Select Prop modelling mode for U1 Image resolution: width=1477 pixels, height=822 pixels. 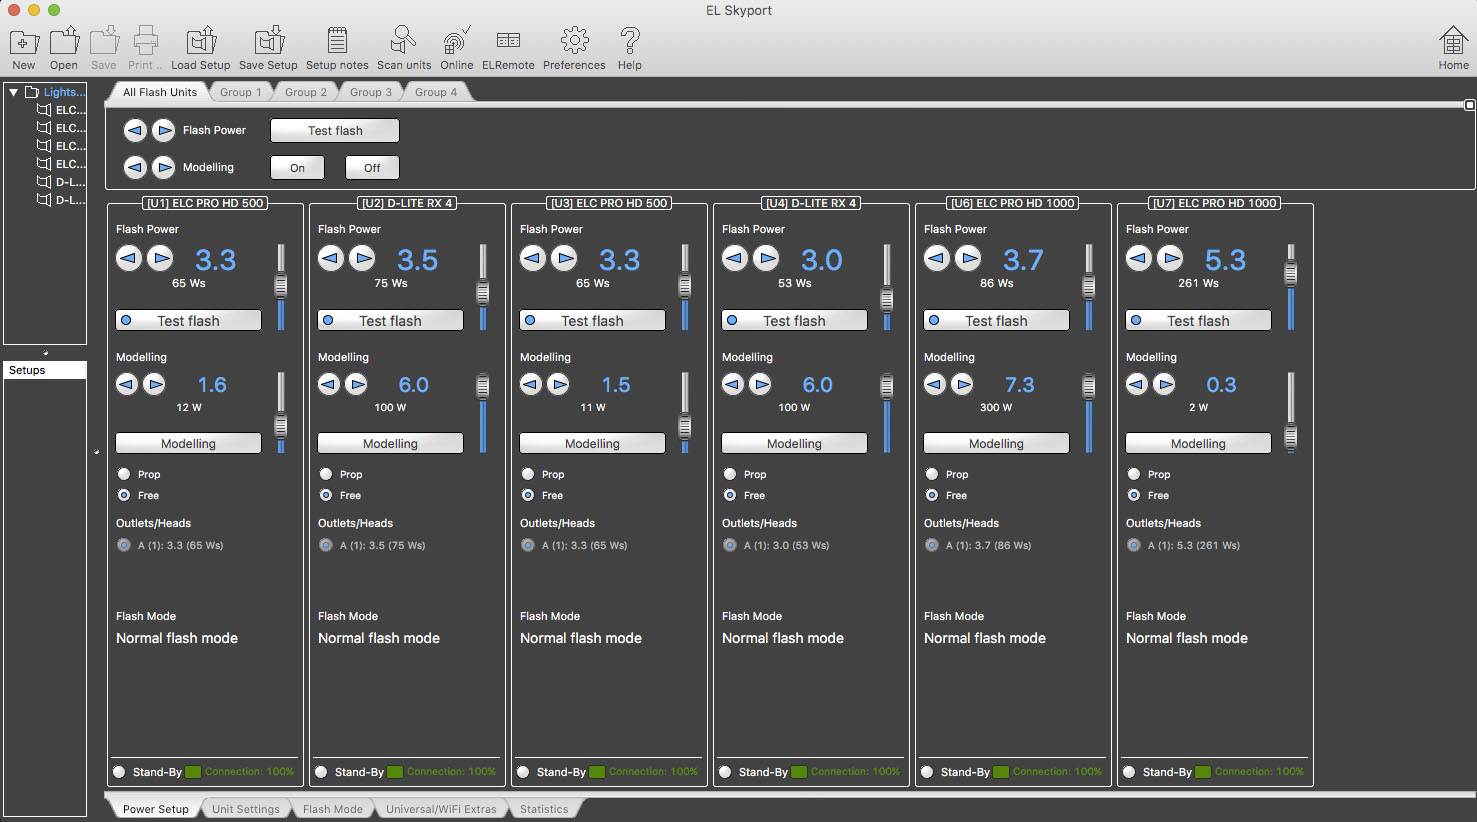(x=124, y=474)
